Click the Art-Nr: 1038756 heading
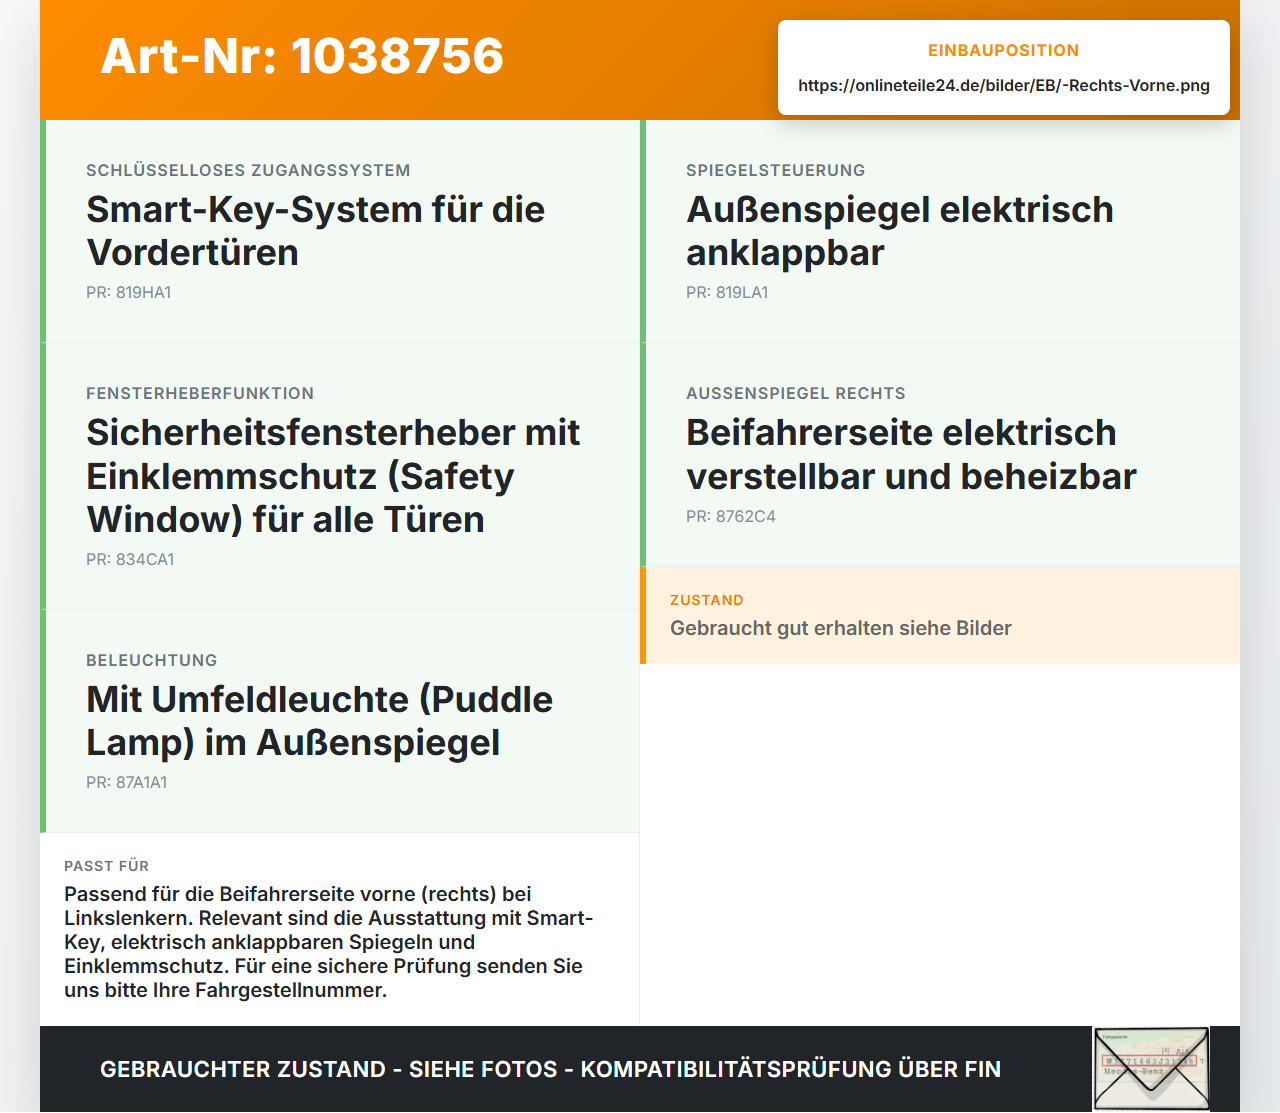The image size is (1280, 1113). pyautogui.click(x=302, y=56)
